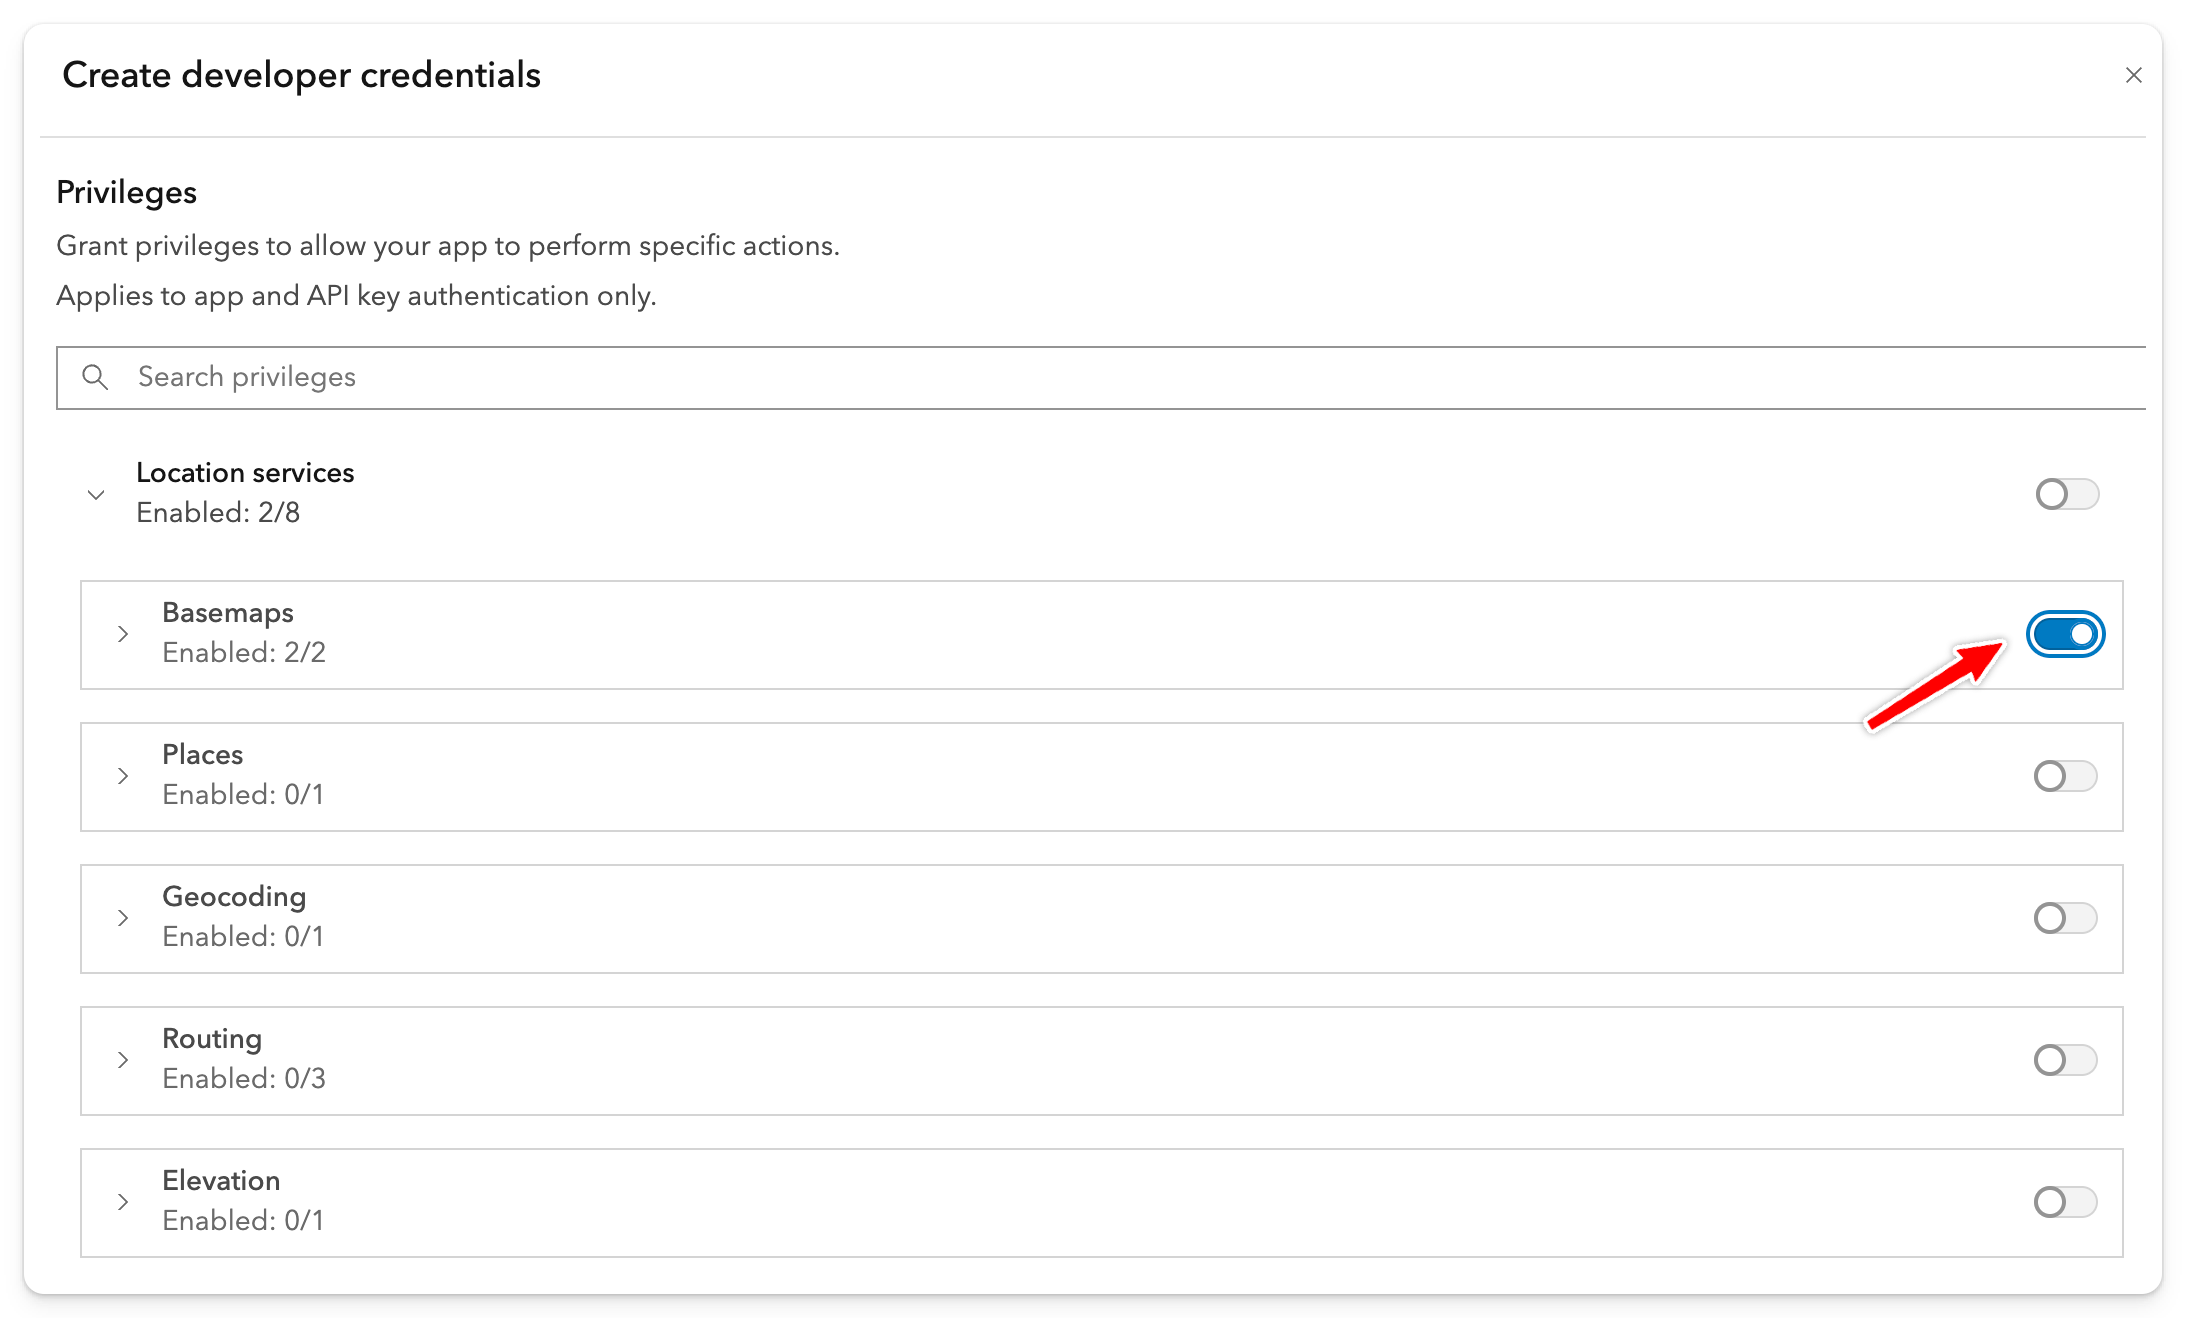Disable the Basemaps privilege toggle
The image size is (2186, 1318).
(2065, 634)
